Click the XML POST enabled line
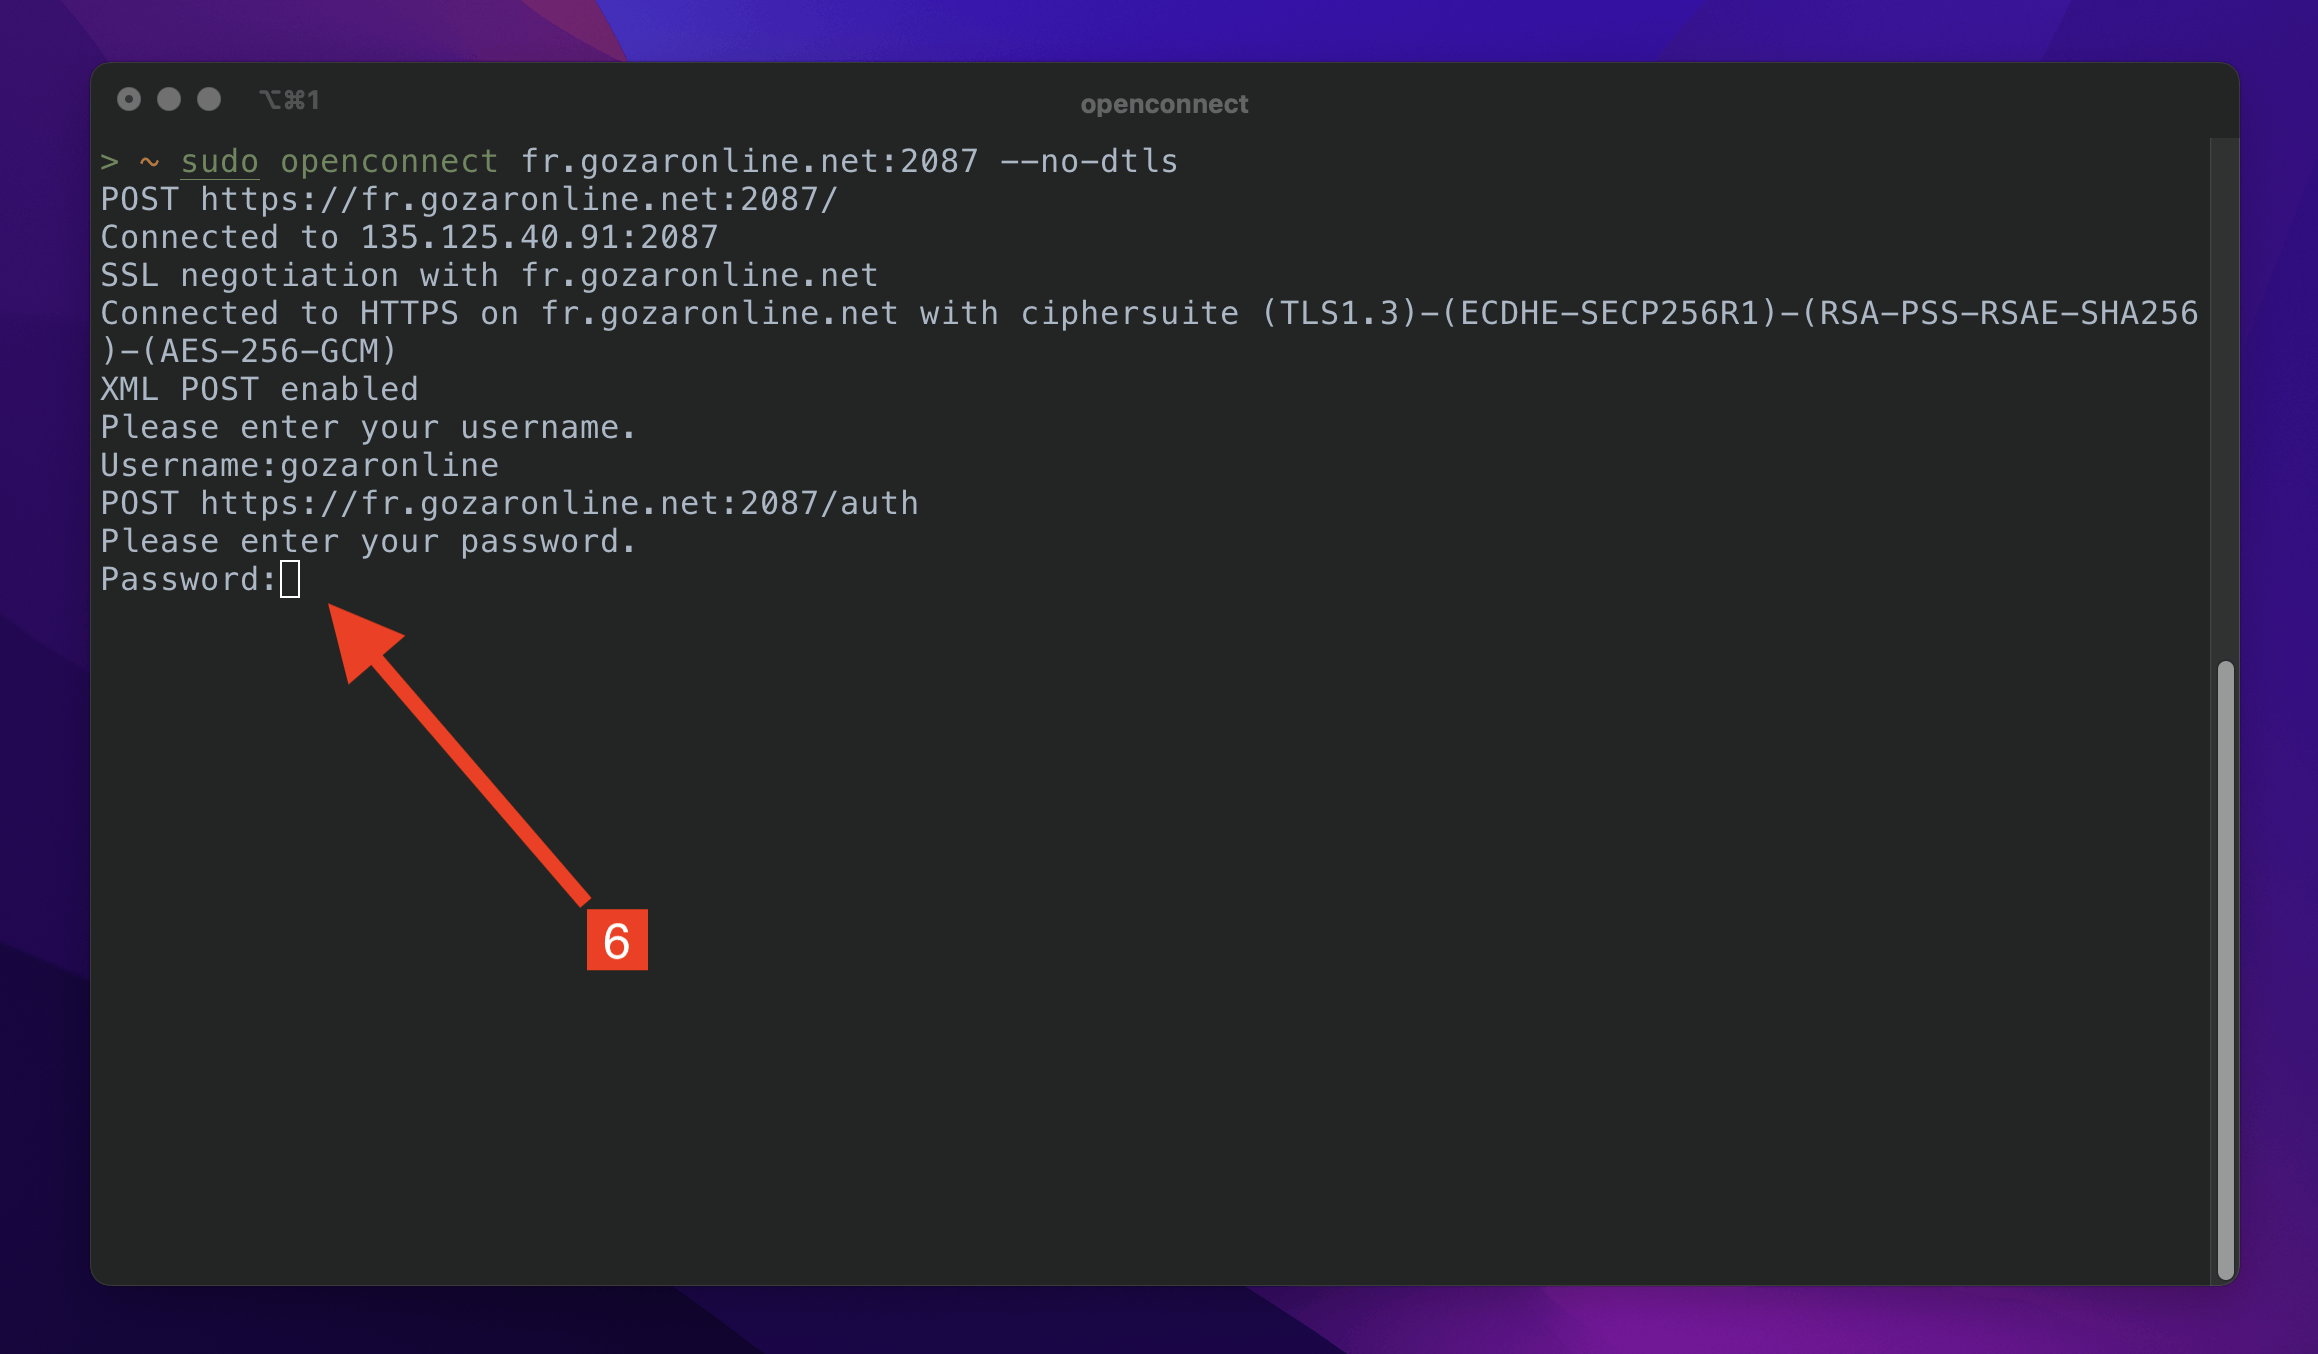The height and width of the screenshot is (1354, 2318). point(259,389)
